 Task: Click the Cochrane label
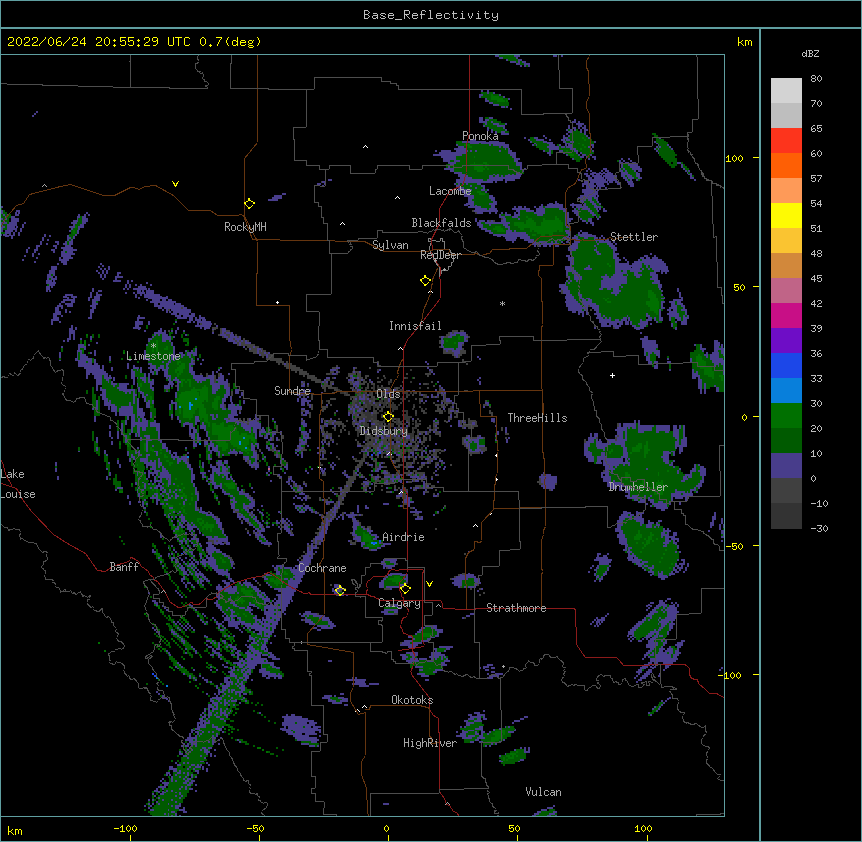pos(322,568)
